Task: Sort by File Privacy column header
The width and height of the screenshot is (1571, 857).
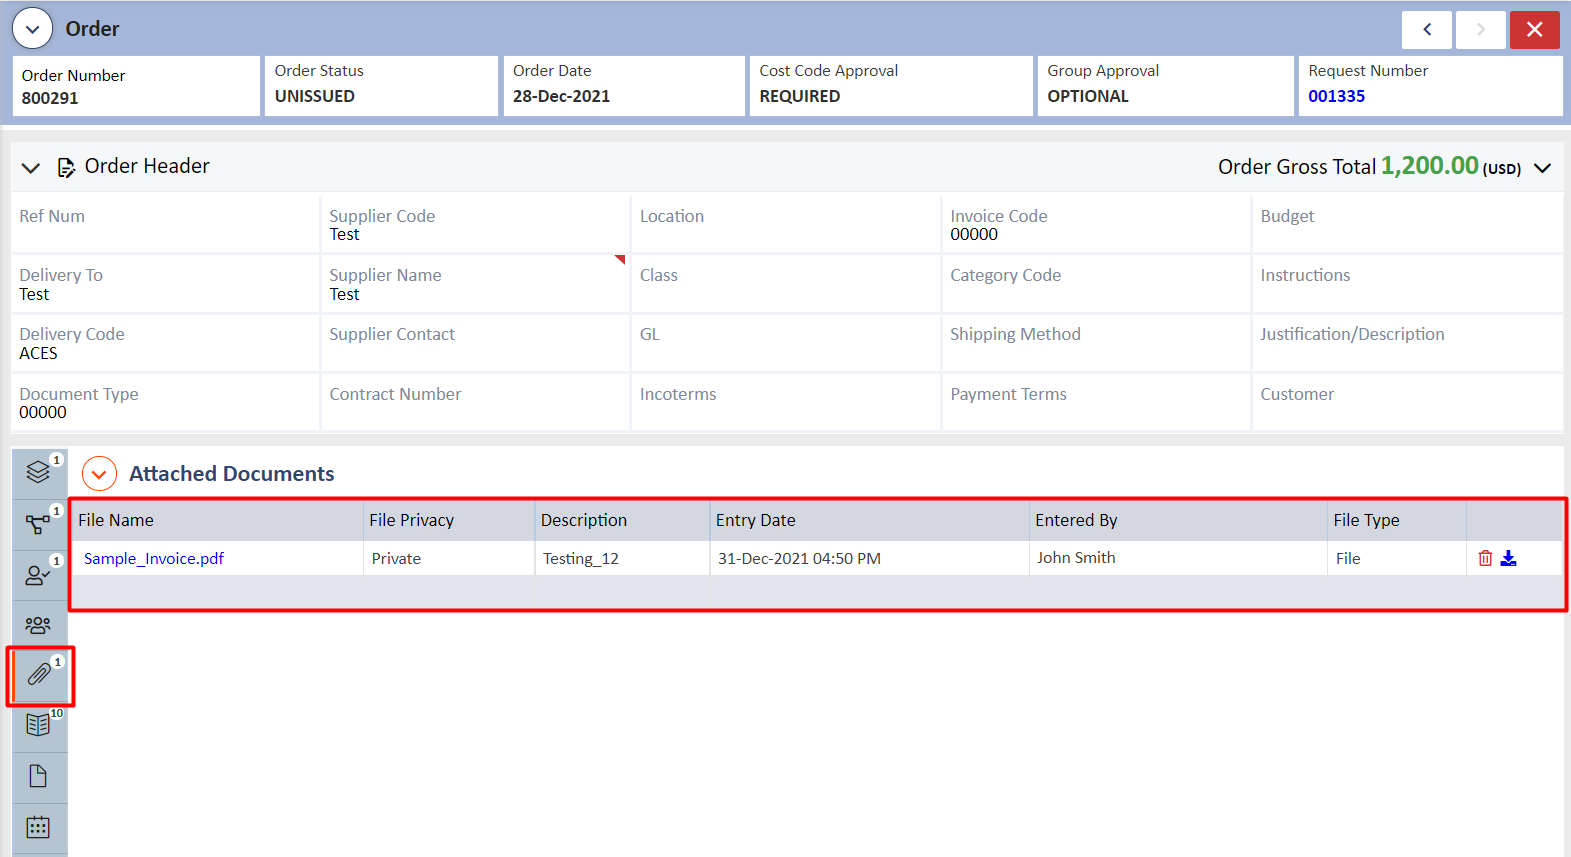Action: point(449,520)
